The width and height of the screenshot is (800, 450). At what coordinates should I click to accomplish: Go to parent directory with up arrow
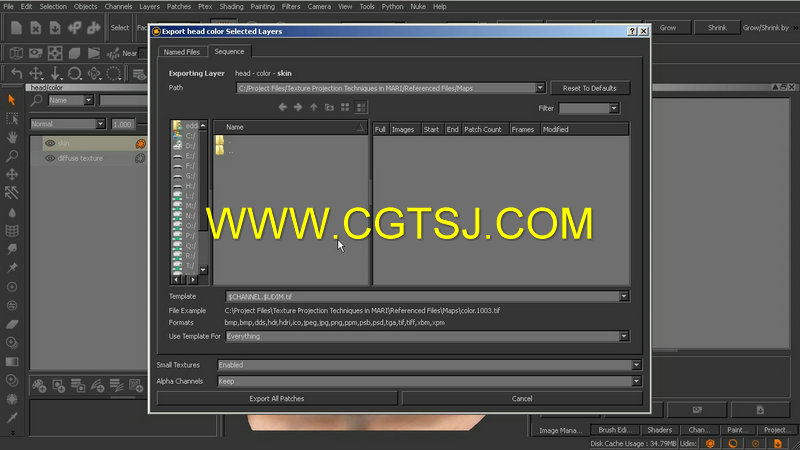(314, 107)
